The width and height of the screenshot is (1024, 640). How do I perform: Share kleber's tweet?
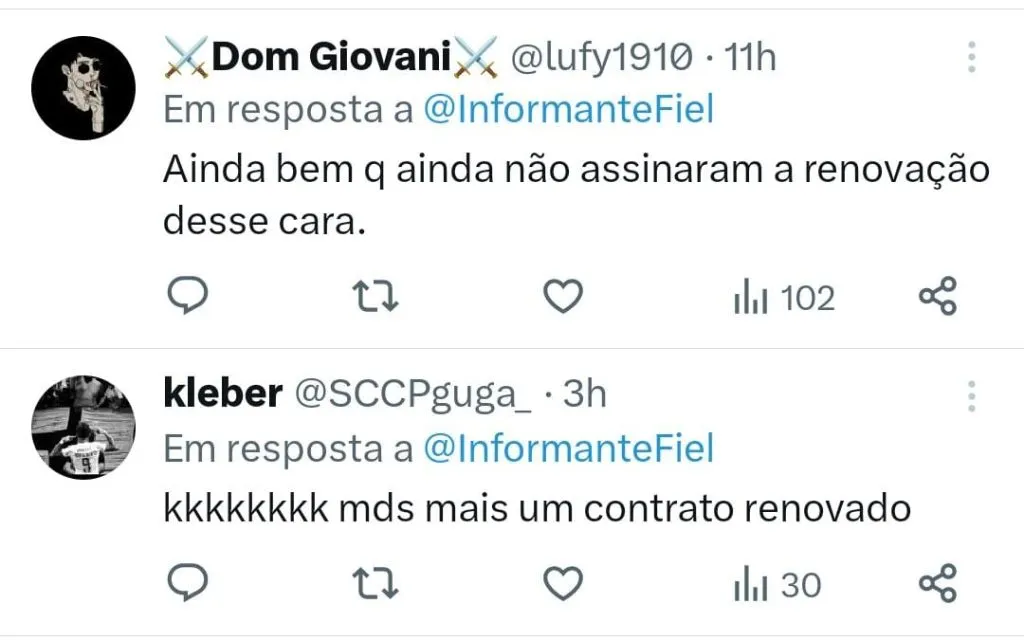[x=937, y=583]
